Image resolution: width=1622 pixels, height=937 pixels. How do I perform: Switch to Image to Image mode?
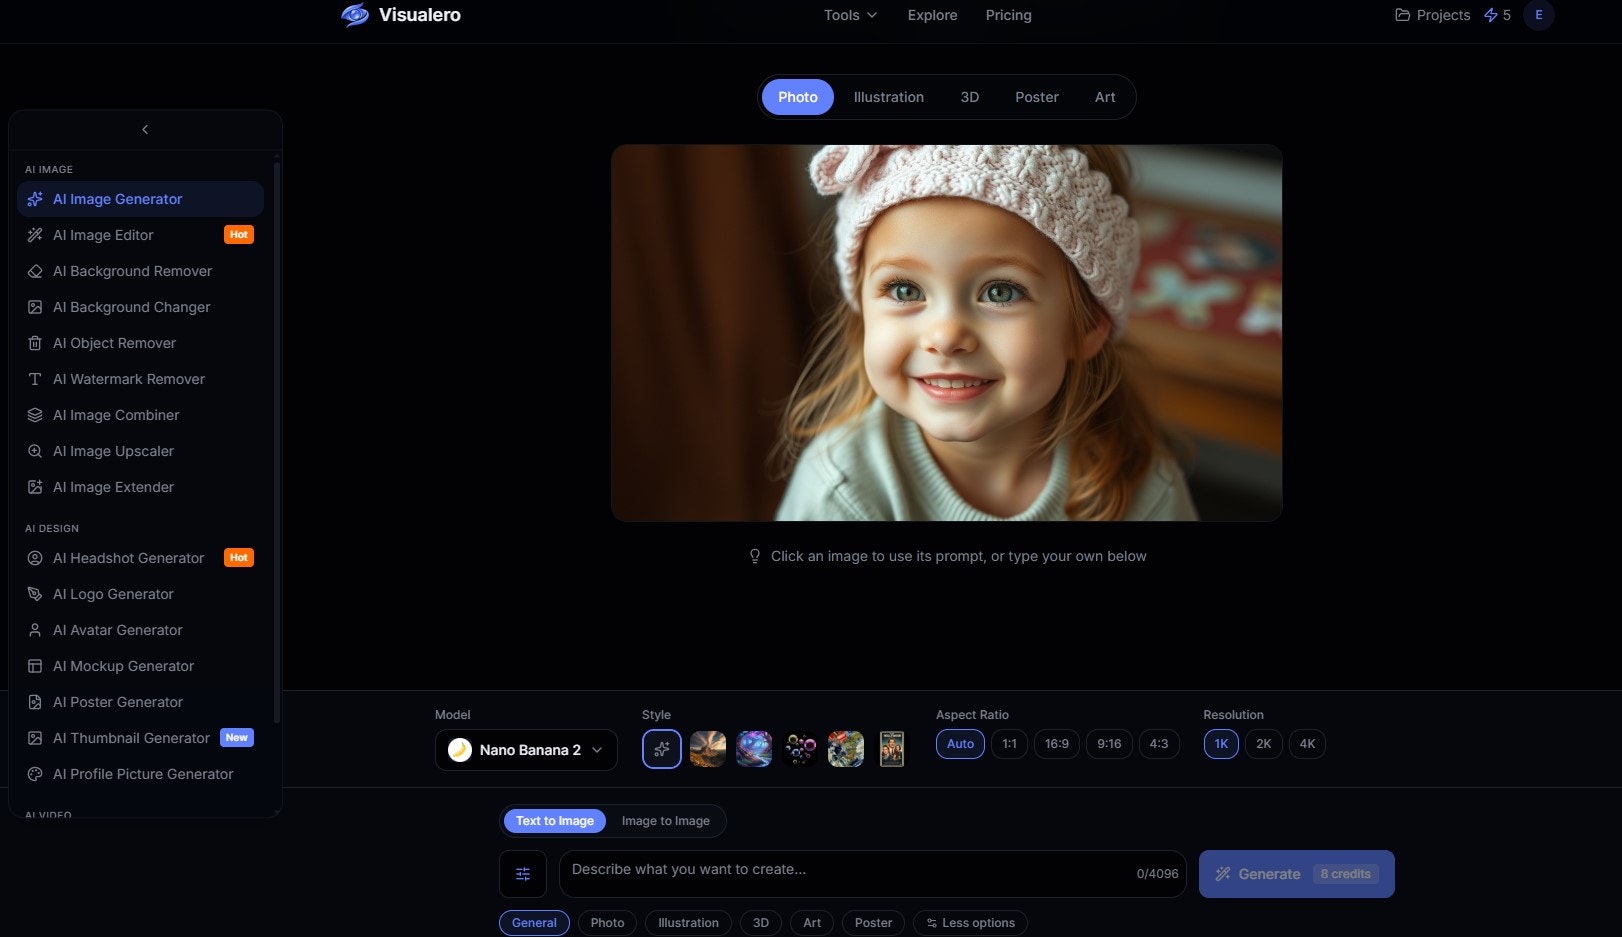[665, 820]
